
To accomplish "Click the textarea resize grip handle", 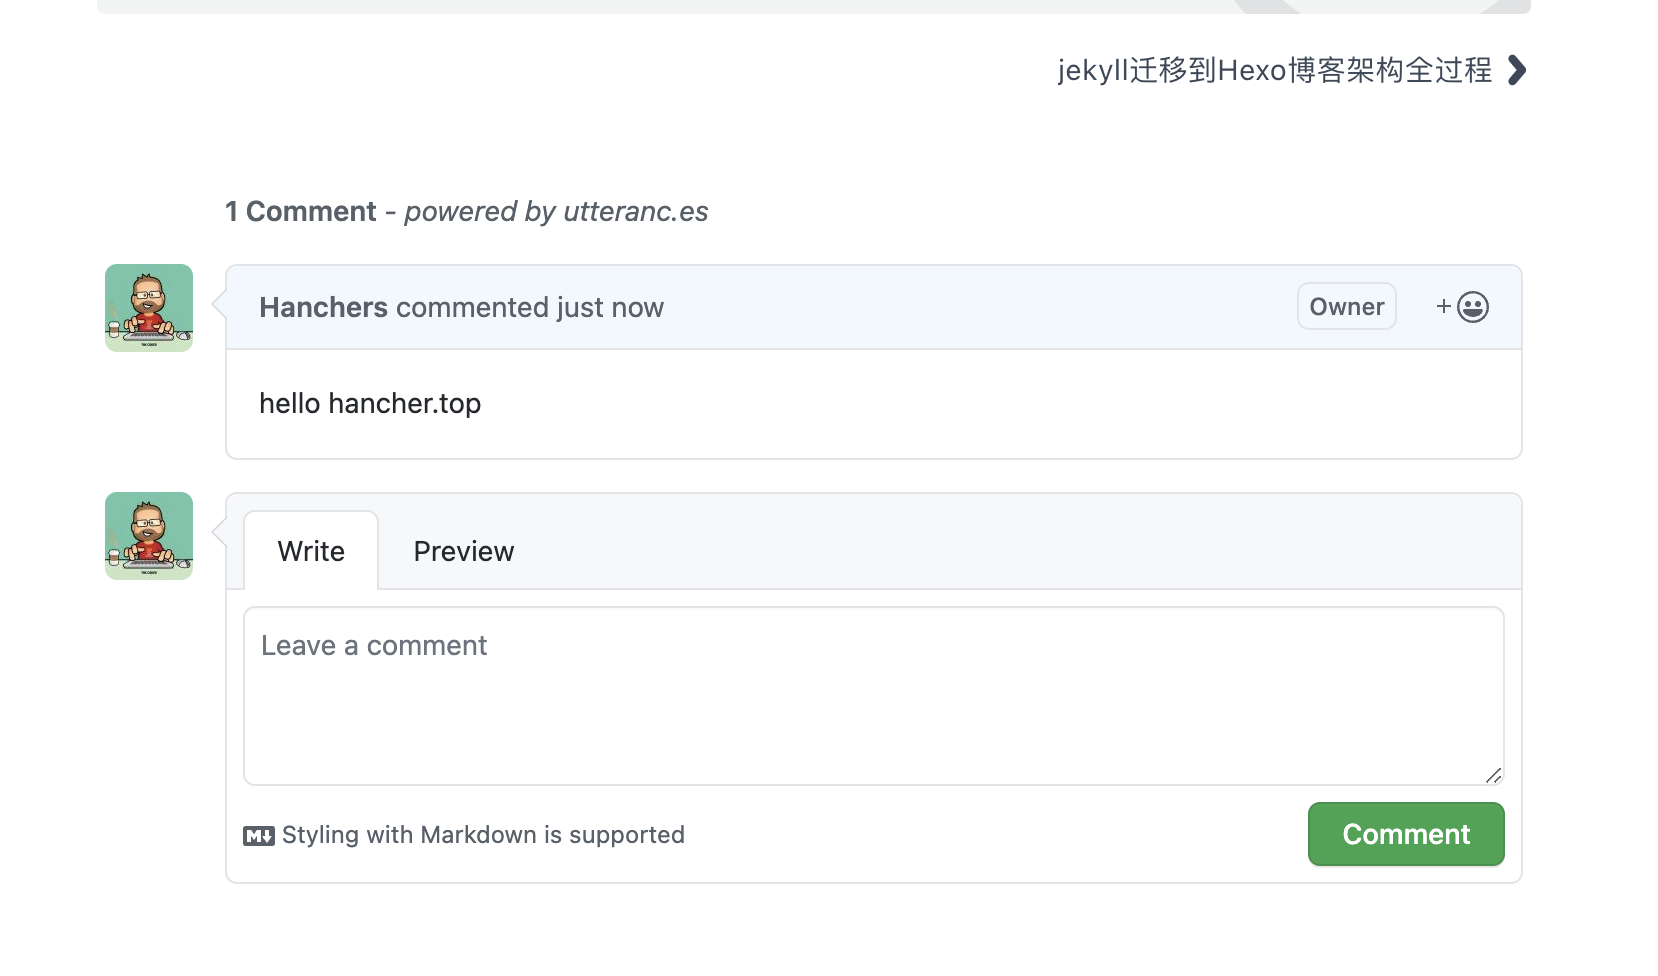I will pyautogui.click(x=1493, y=775).
